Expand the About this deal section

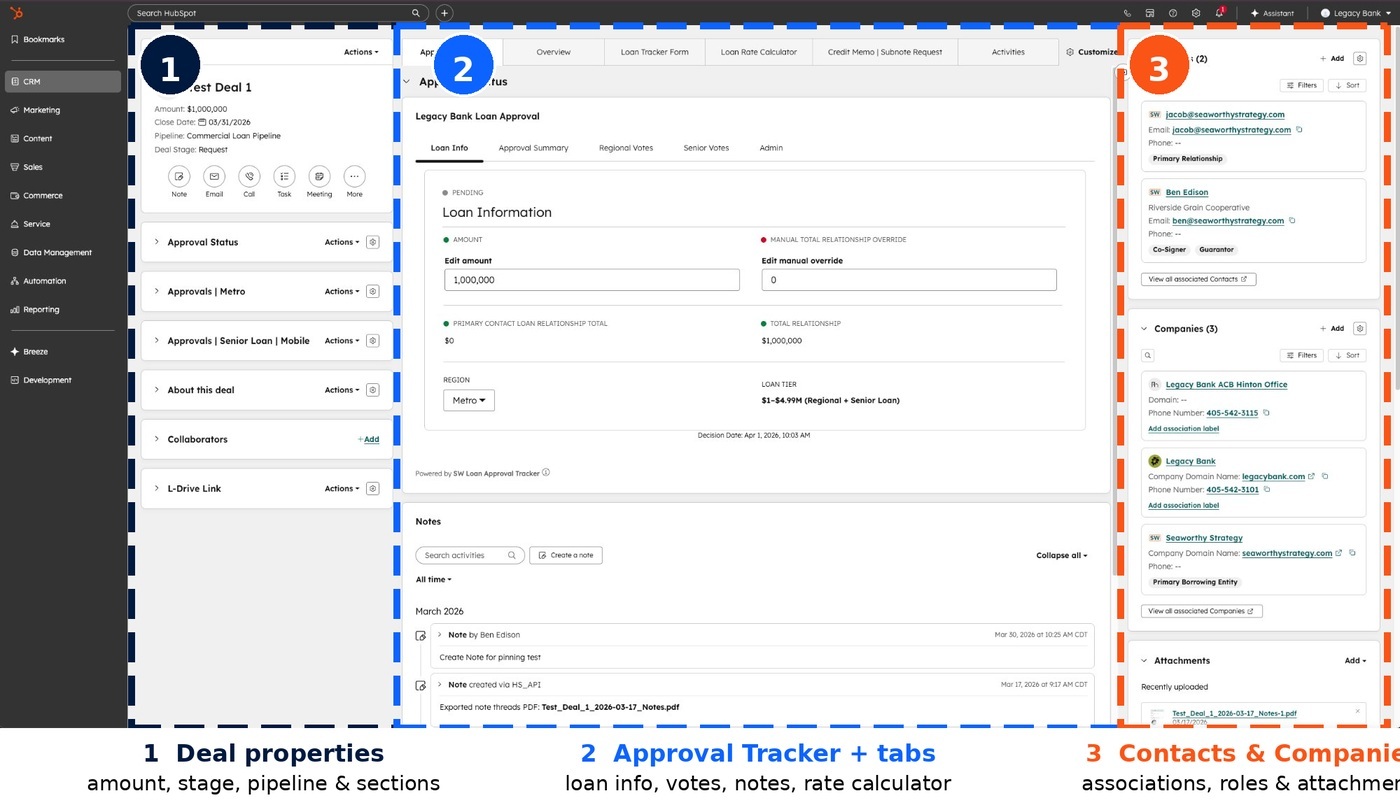pyautogui.click(x=157, y=390)
